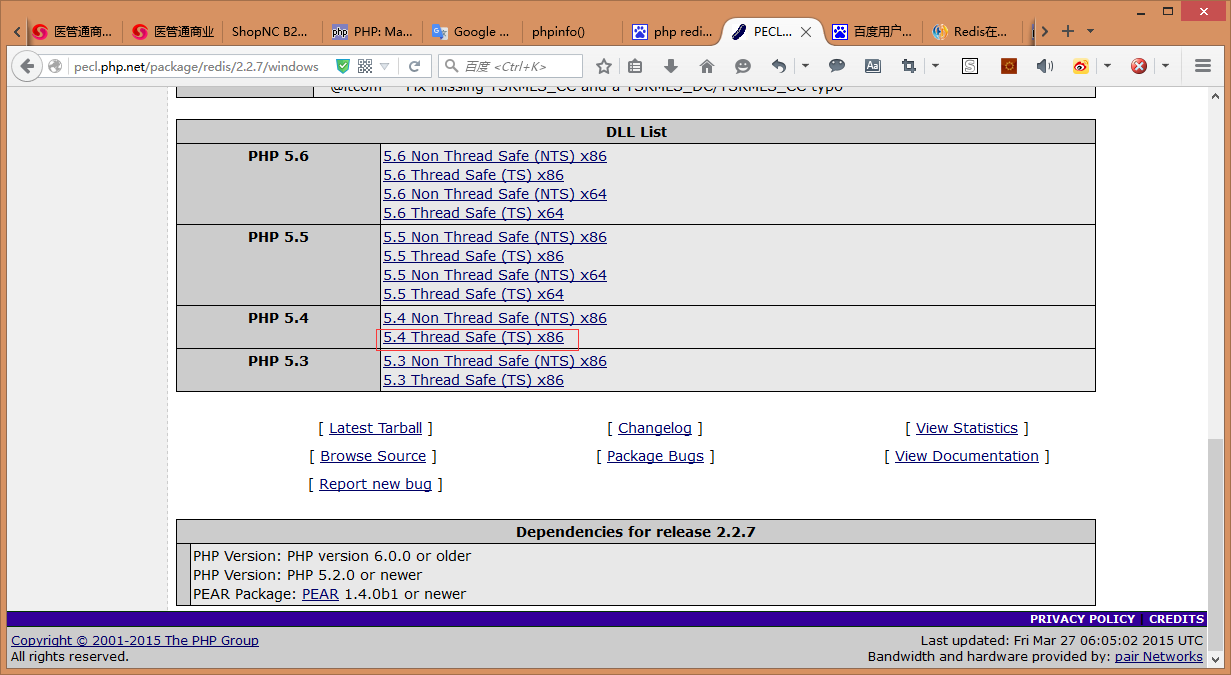Reload the page with refresh icon
Viewport: 1231px width, 675px height.
pos(414,66)
